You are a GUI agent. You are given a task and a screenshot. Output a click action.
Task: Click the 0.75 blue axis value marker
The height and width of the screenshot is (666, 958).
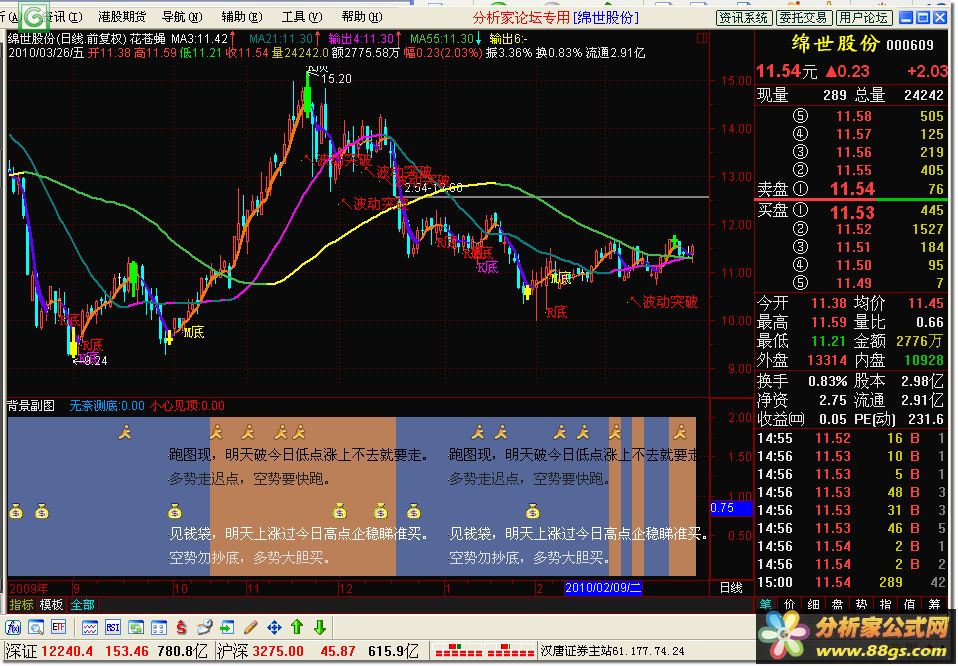(731, 508)
